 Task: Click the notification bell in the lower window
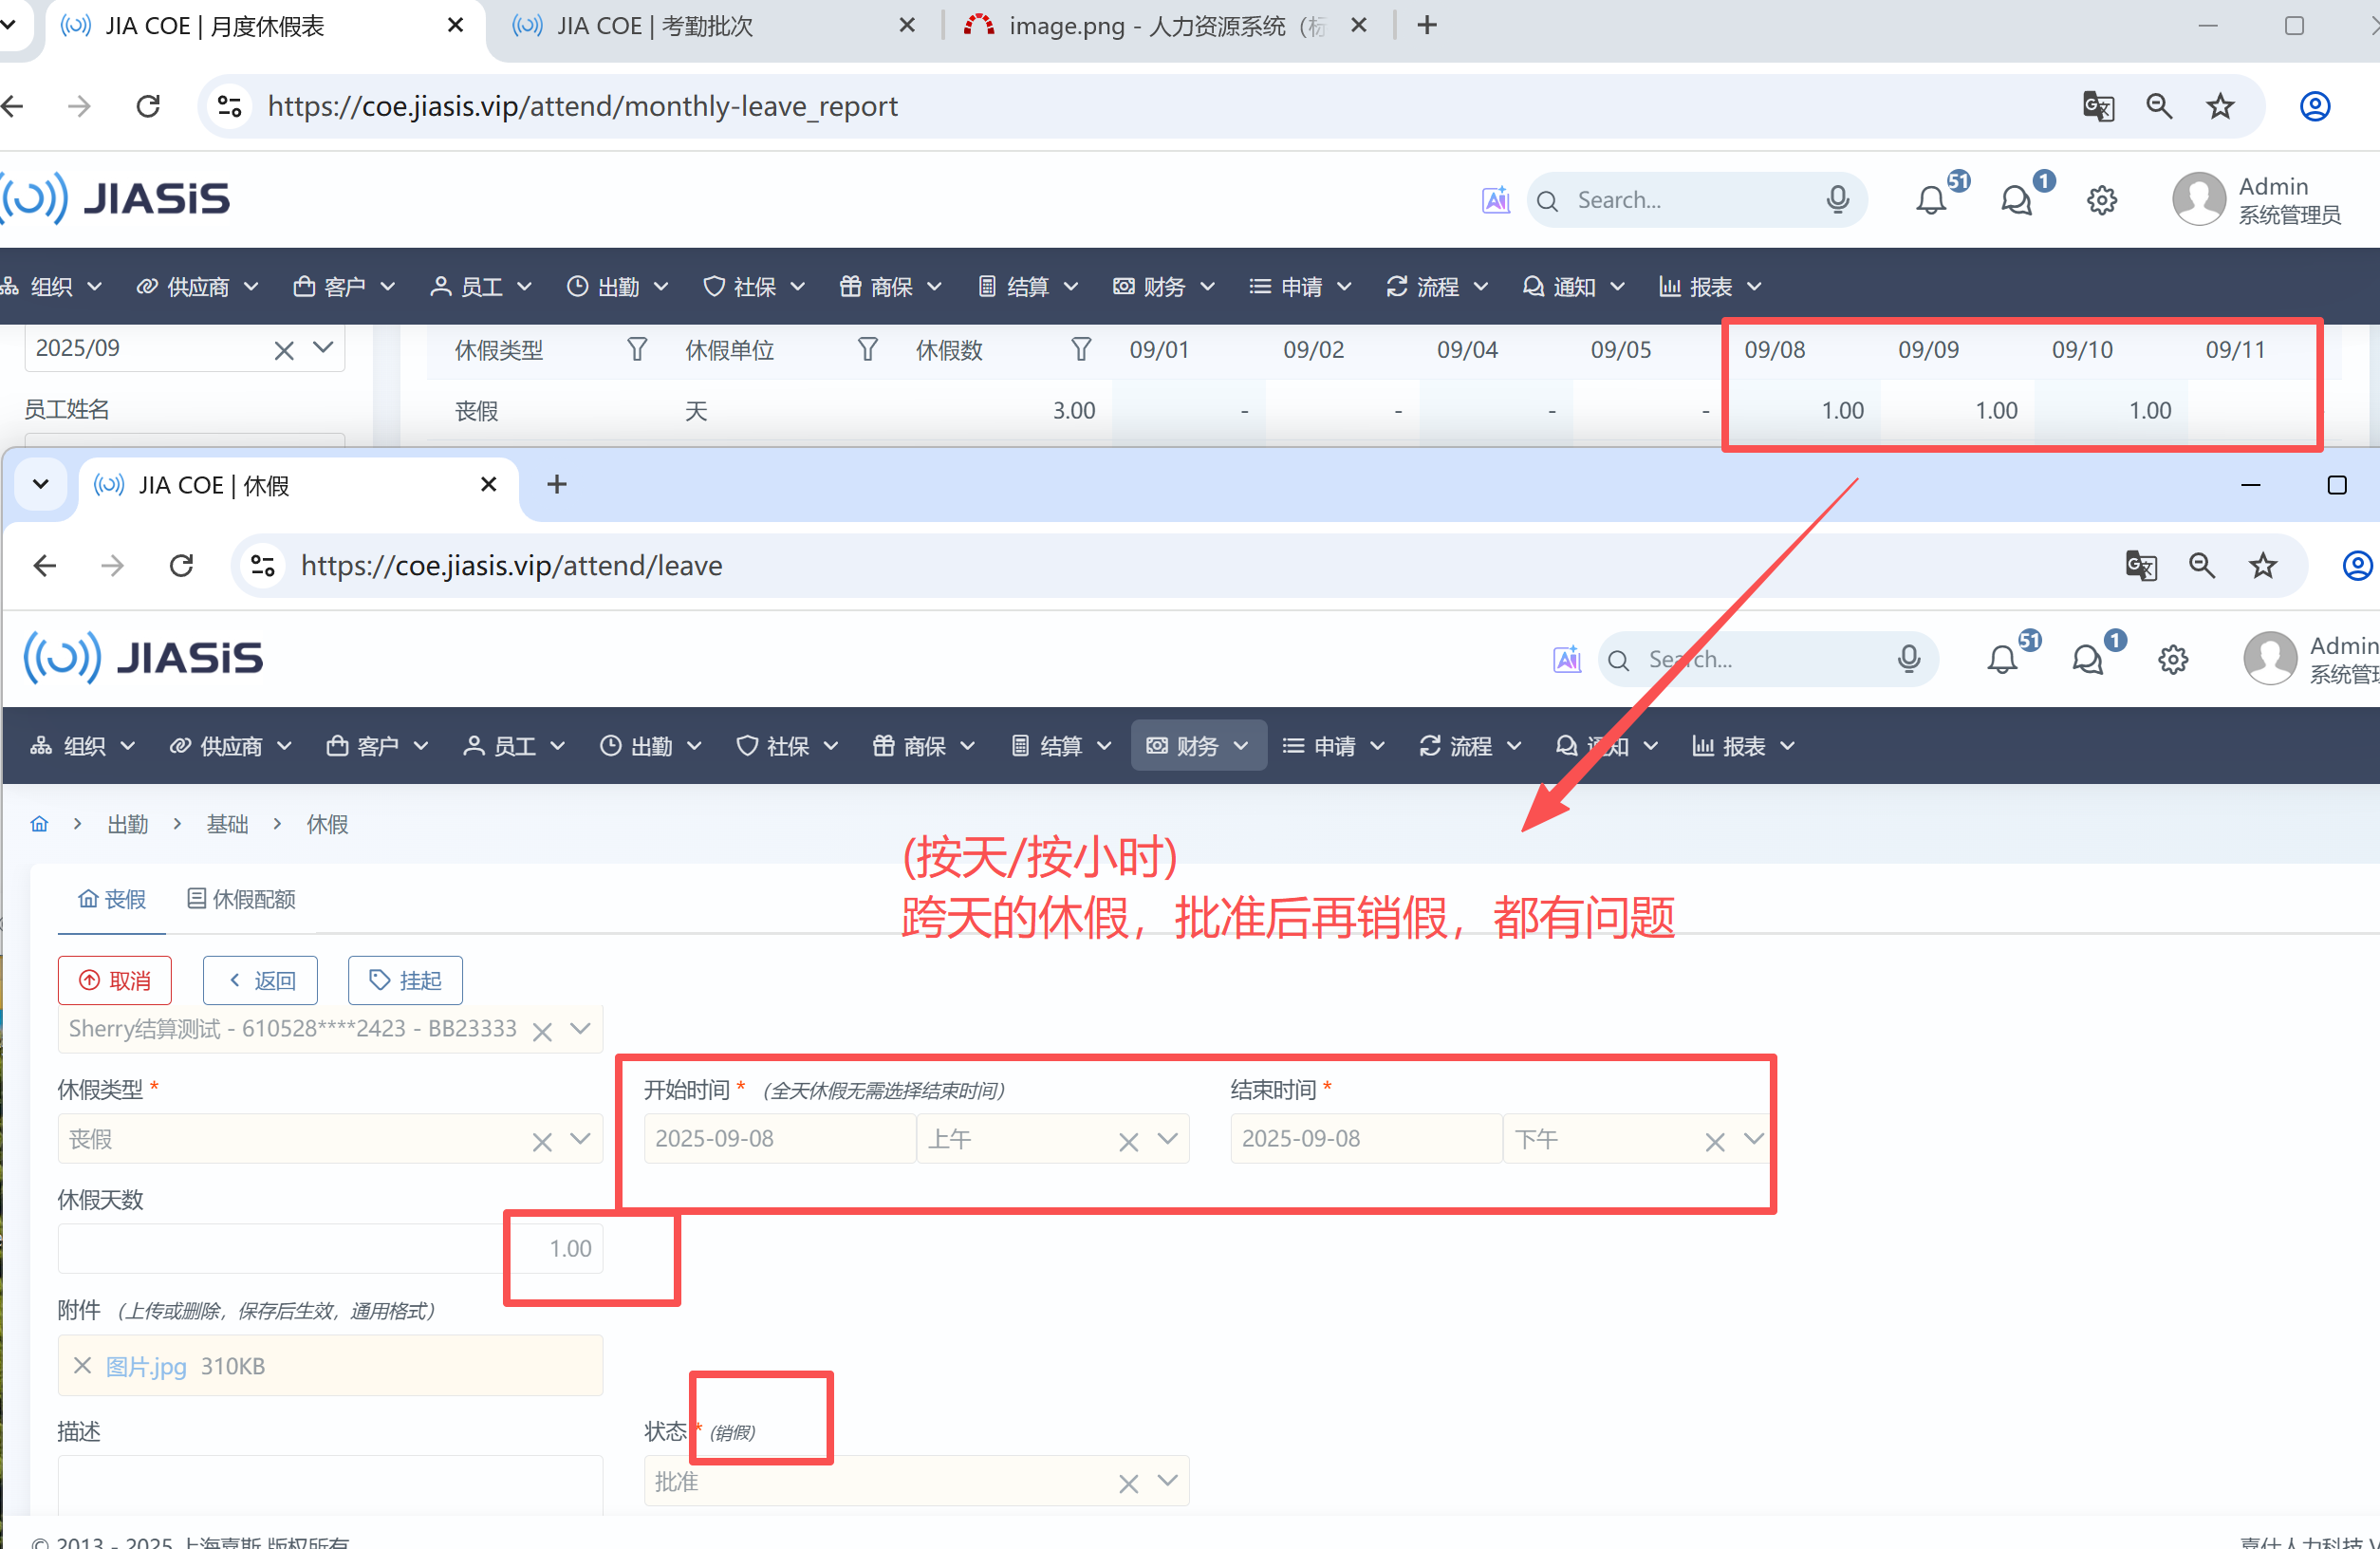click(x=2002, y=660)
